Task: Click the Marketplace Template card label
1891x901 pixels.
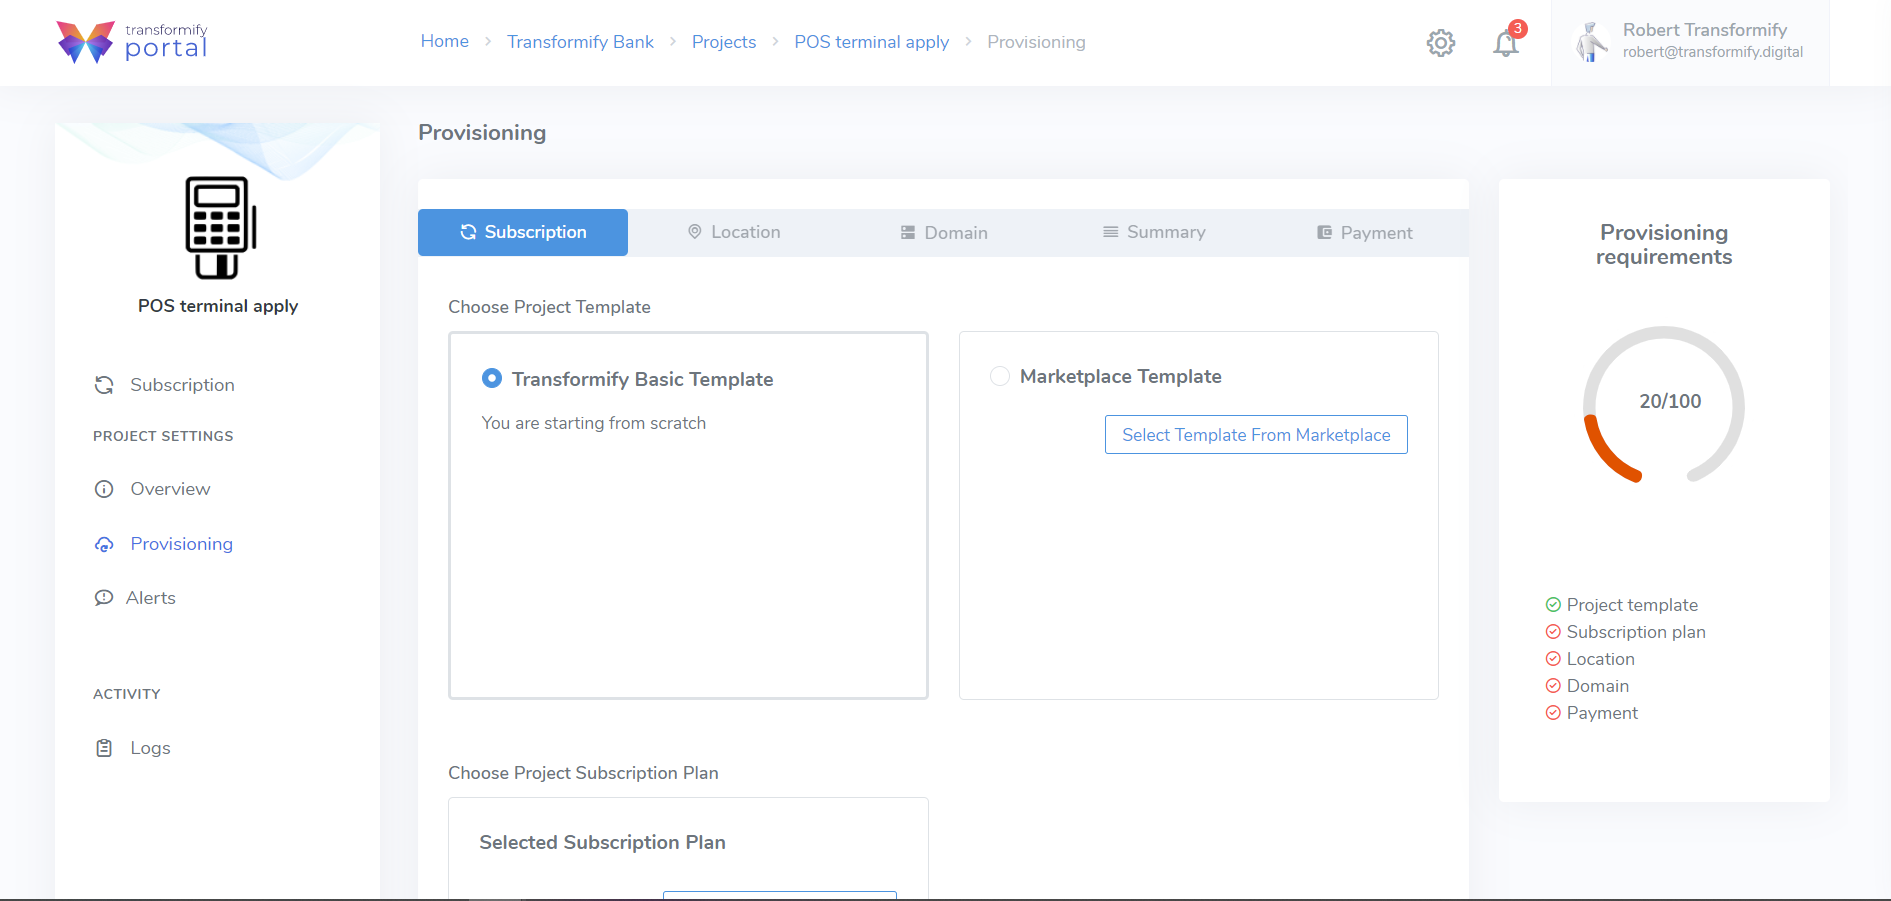Action: pos(1121,376)
